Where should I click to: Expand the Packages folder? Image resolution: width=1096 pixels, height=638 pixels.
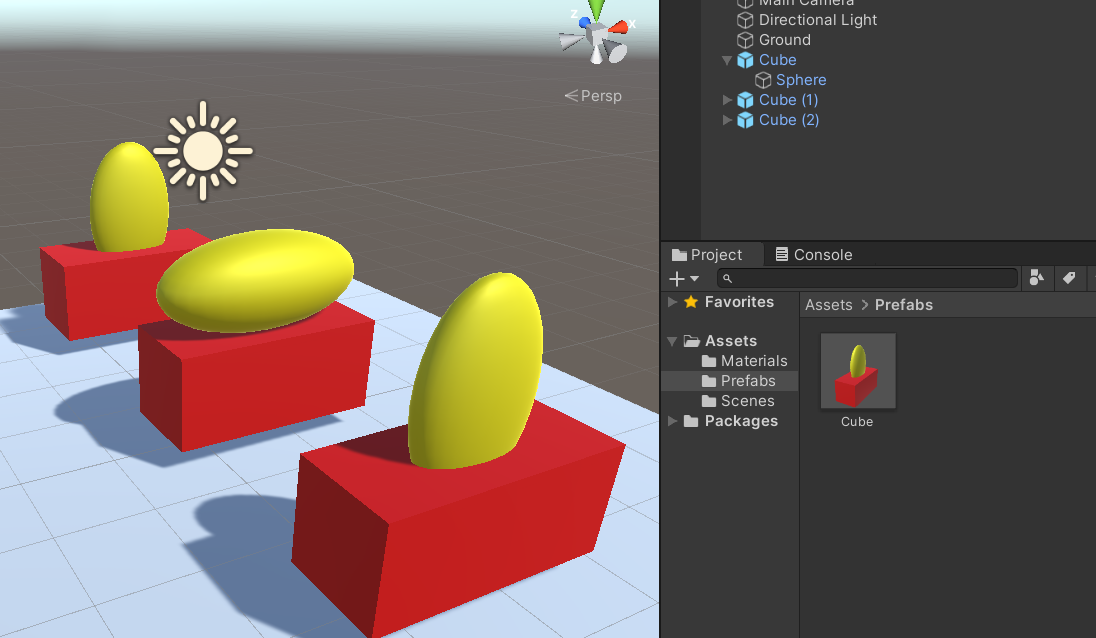671,421
